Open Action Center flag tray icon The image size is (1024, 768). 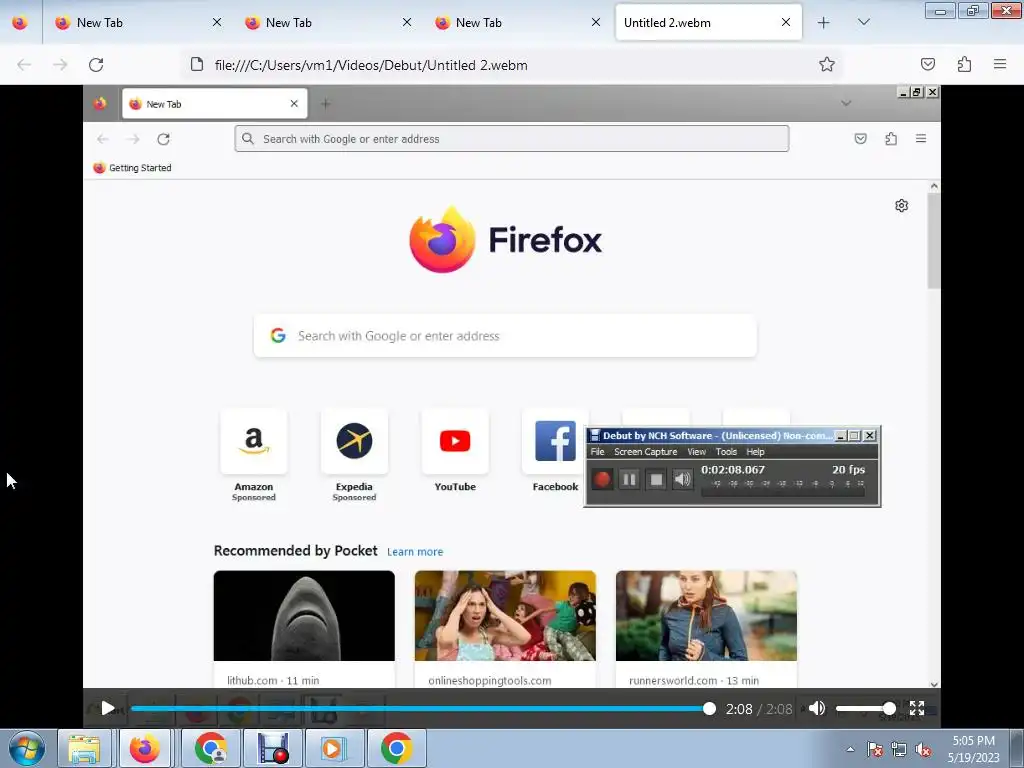tap(875, 750)
